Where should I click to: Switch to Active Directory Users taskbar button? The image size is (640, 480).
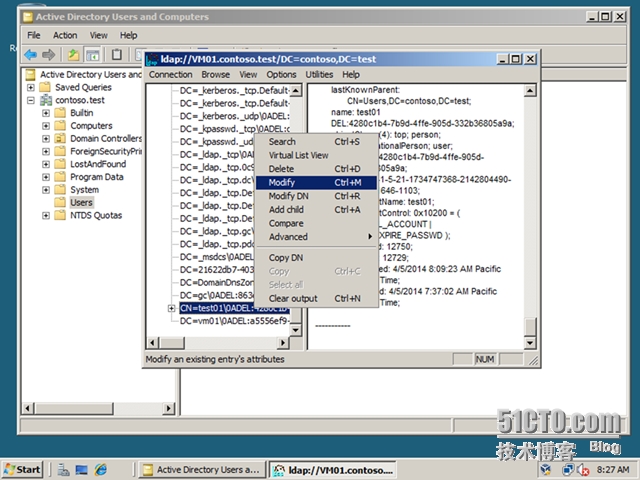coord(202,470)
